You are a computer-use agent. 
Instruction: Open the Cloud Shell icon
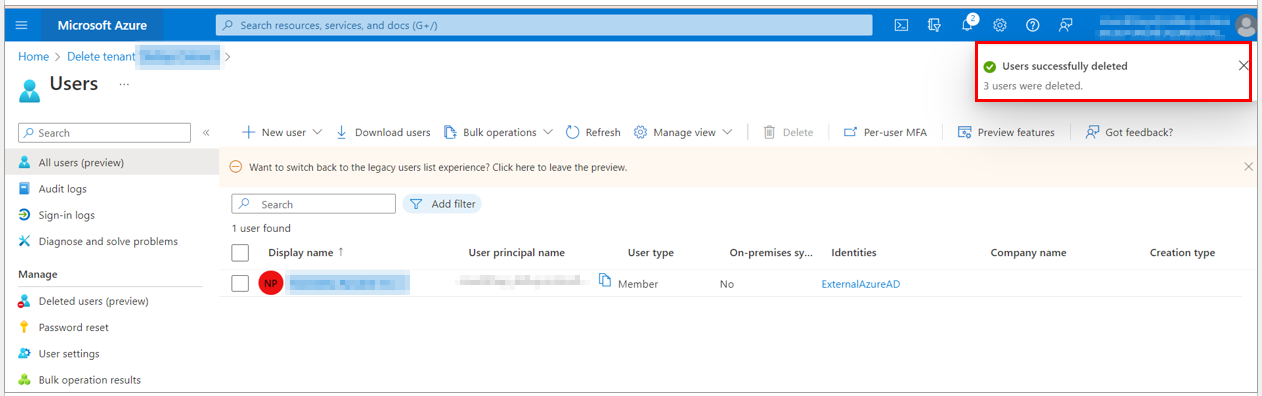(x=901, y=25)
